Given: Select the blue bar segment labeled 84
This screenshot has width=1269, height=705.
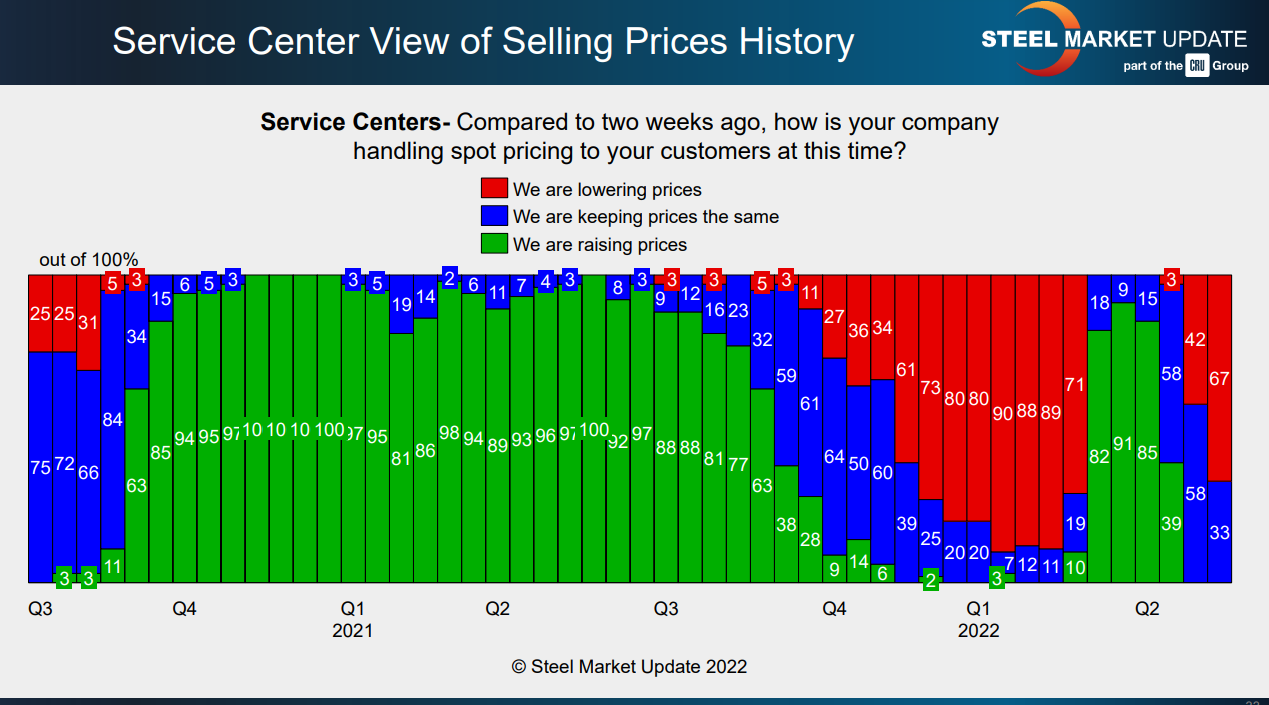Looking at the screenshot, I should 112,419.
